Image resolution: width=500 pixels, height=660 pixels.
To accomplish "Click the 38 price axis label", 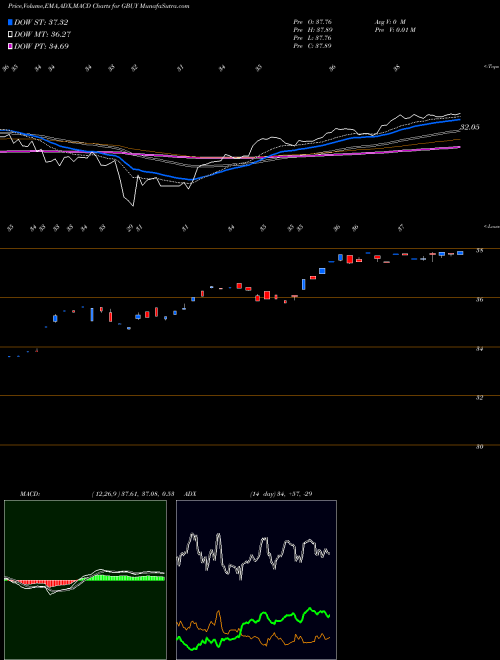I will [479, 251].
